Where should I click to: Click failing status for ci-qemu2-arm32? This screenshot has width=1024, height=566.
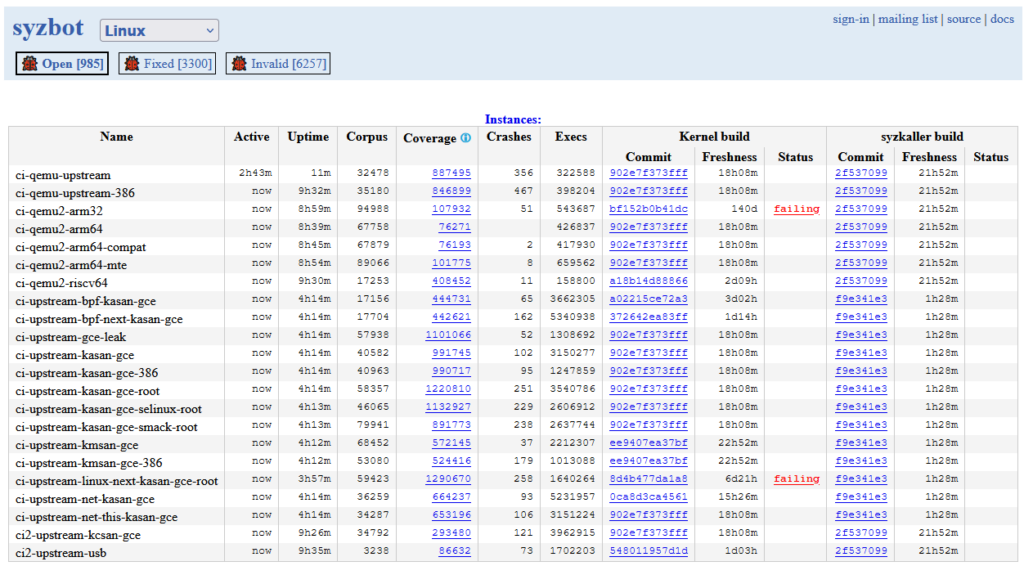click(x=796, y=209)
